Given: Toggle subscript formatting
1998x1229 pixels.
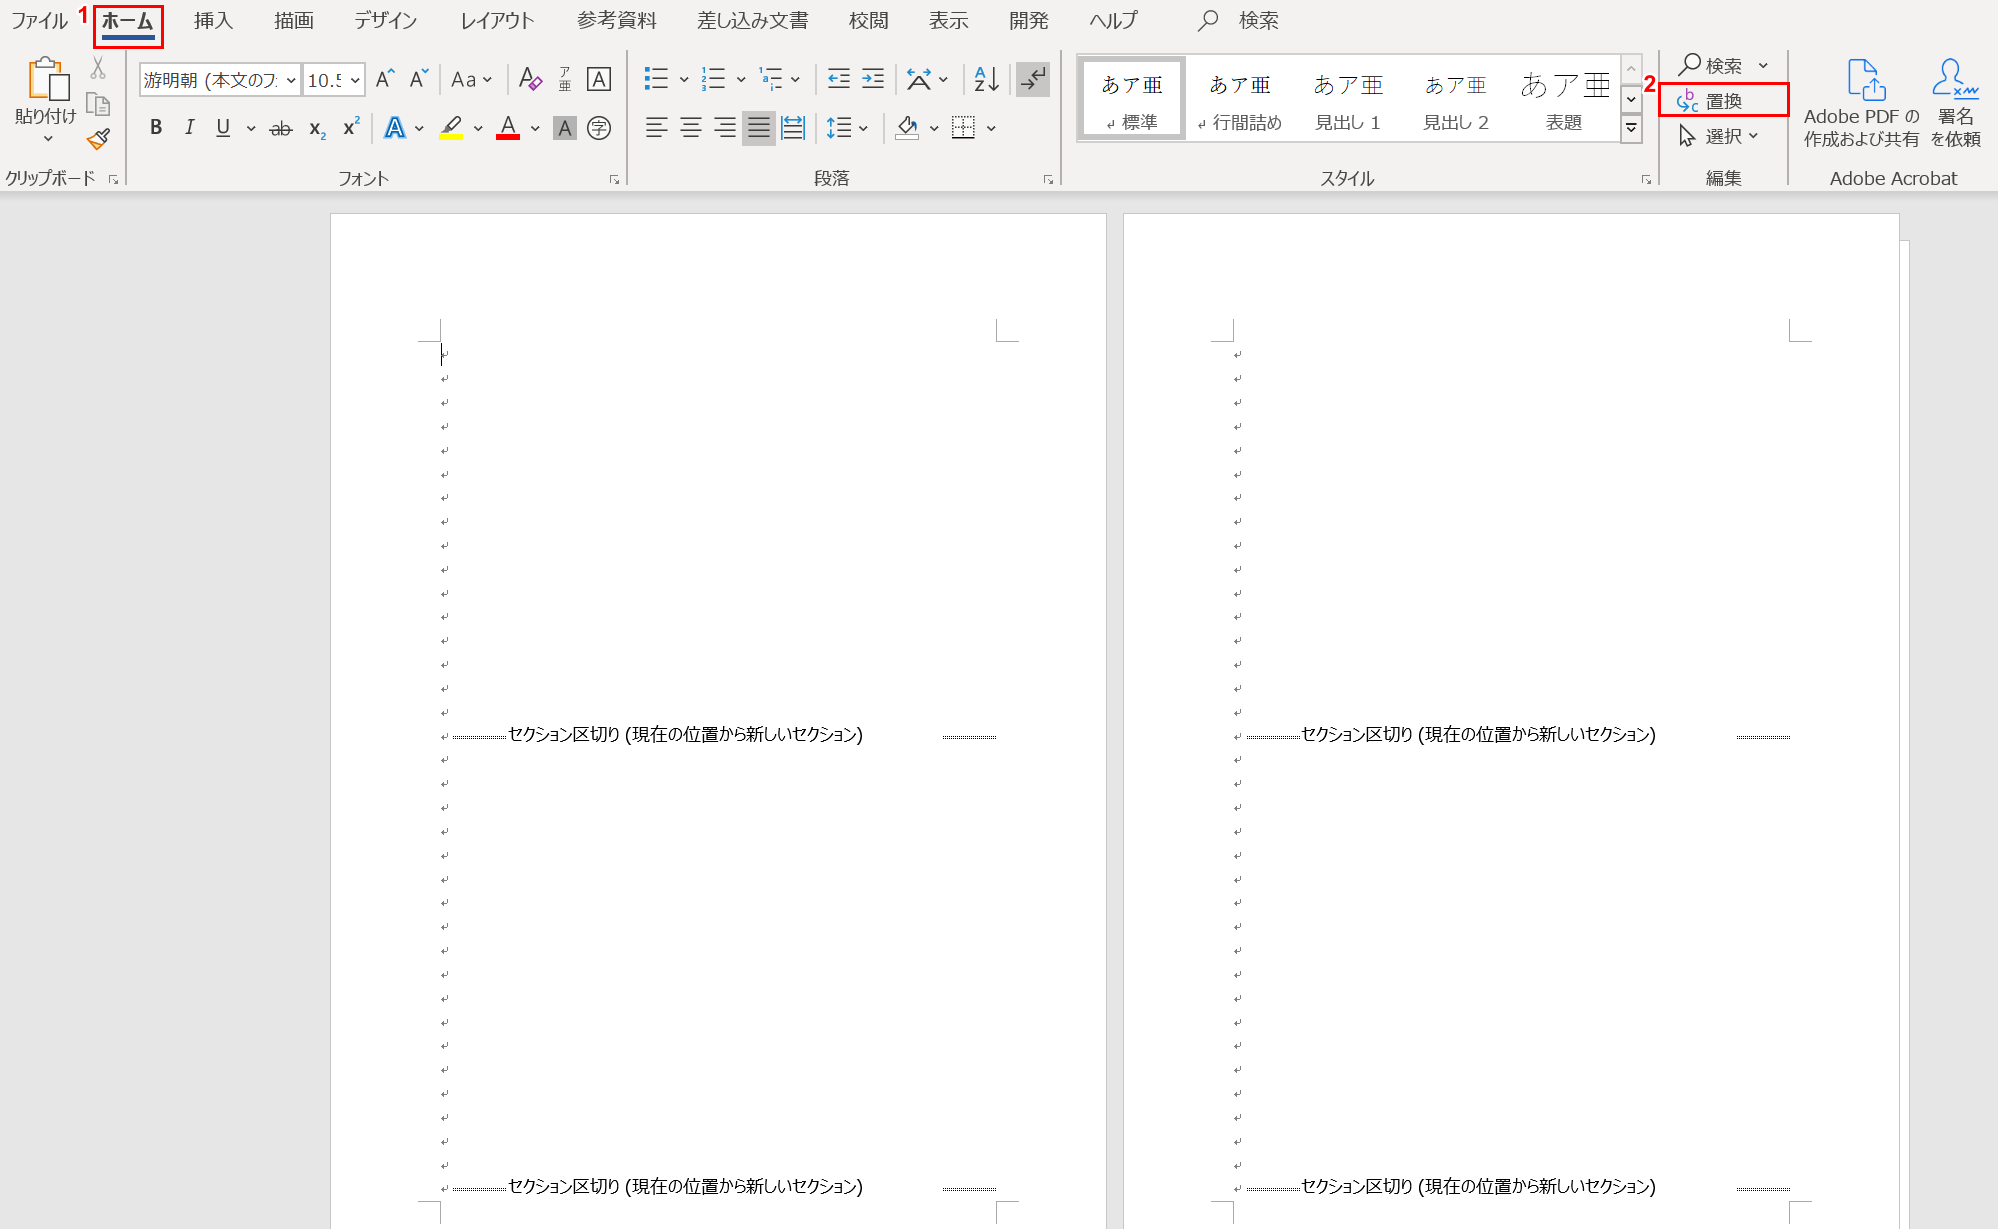Looking at the screenshot, I should pyautogui.click(x=316, y=128).
